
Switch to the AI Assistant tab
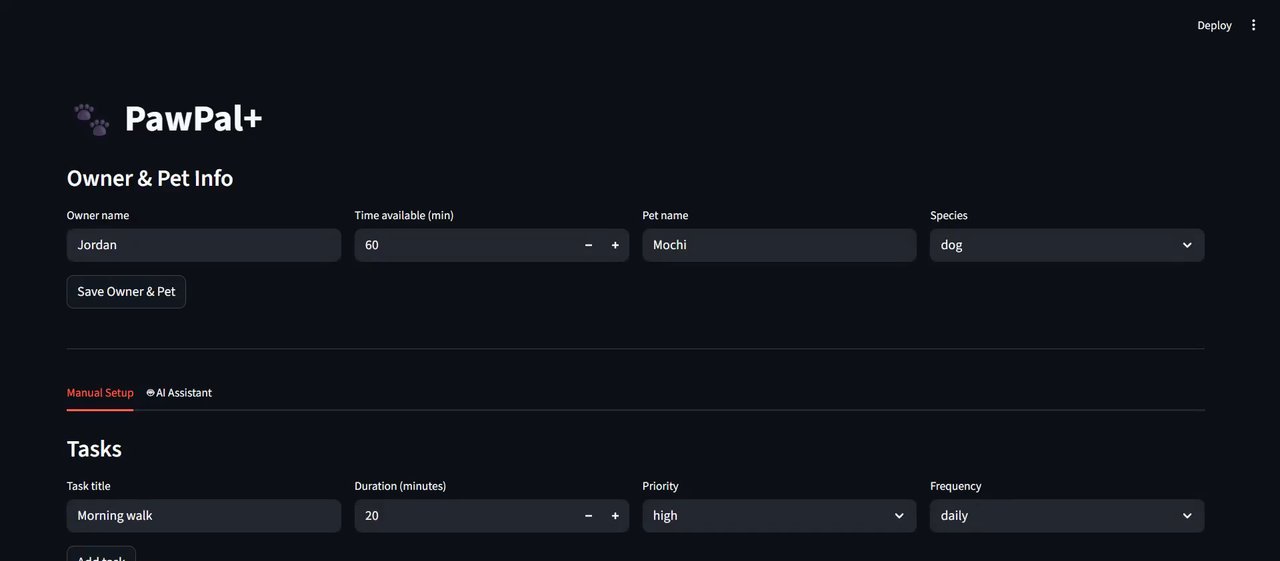[x=179, y=393]
